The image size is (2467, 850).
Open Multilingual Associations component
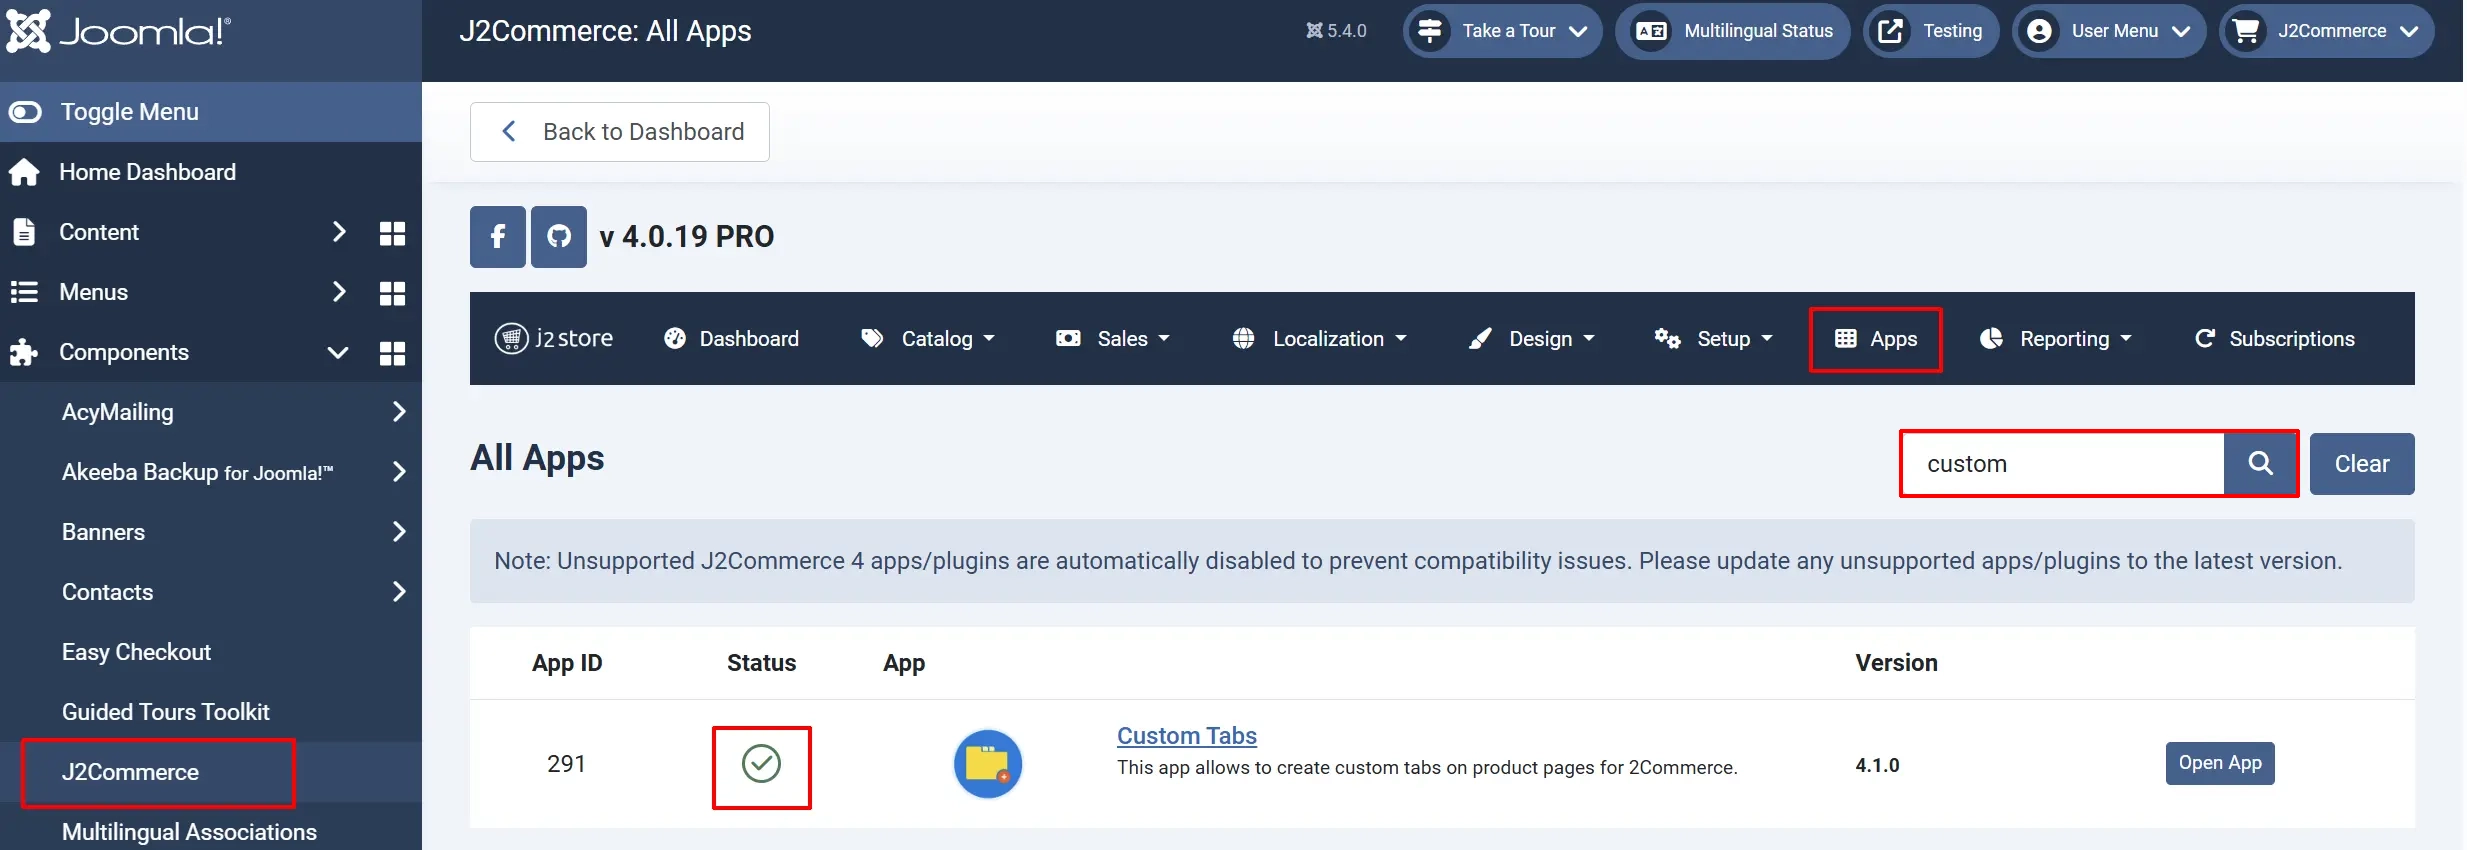click(189, 832)
